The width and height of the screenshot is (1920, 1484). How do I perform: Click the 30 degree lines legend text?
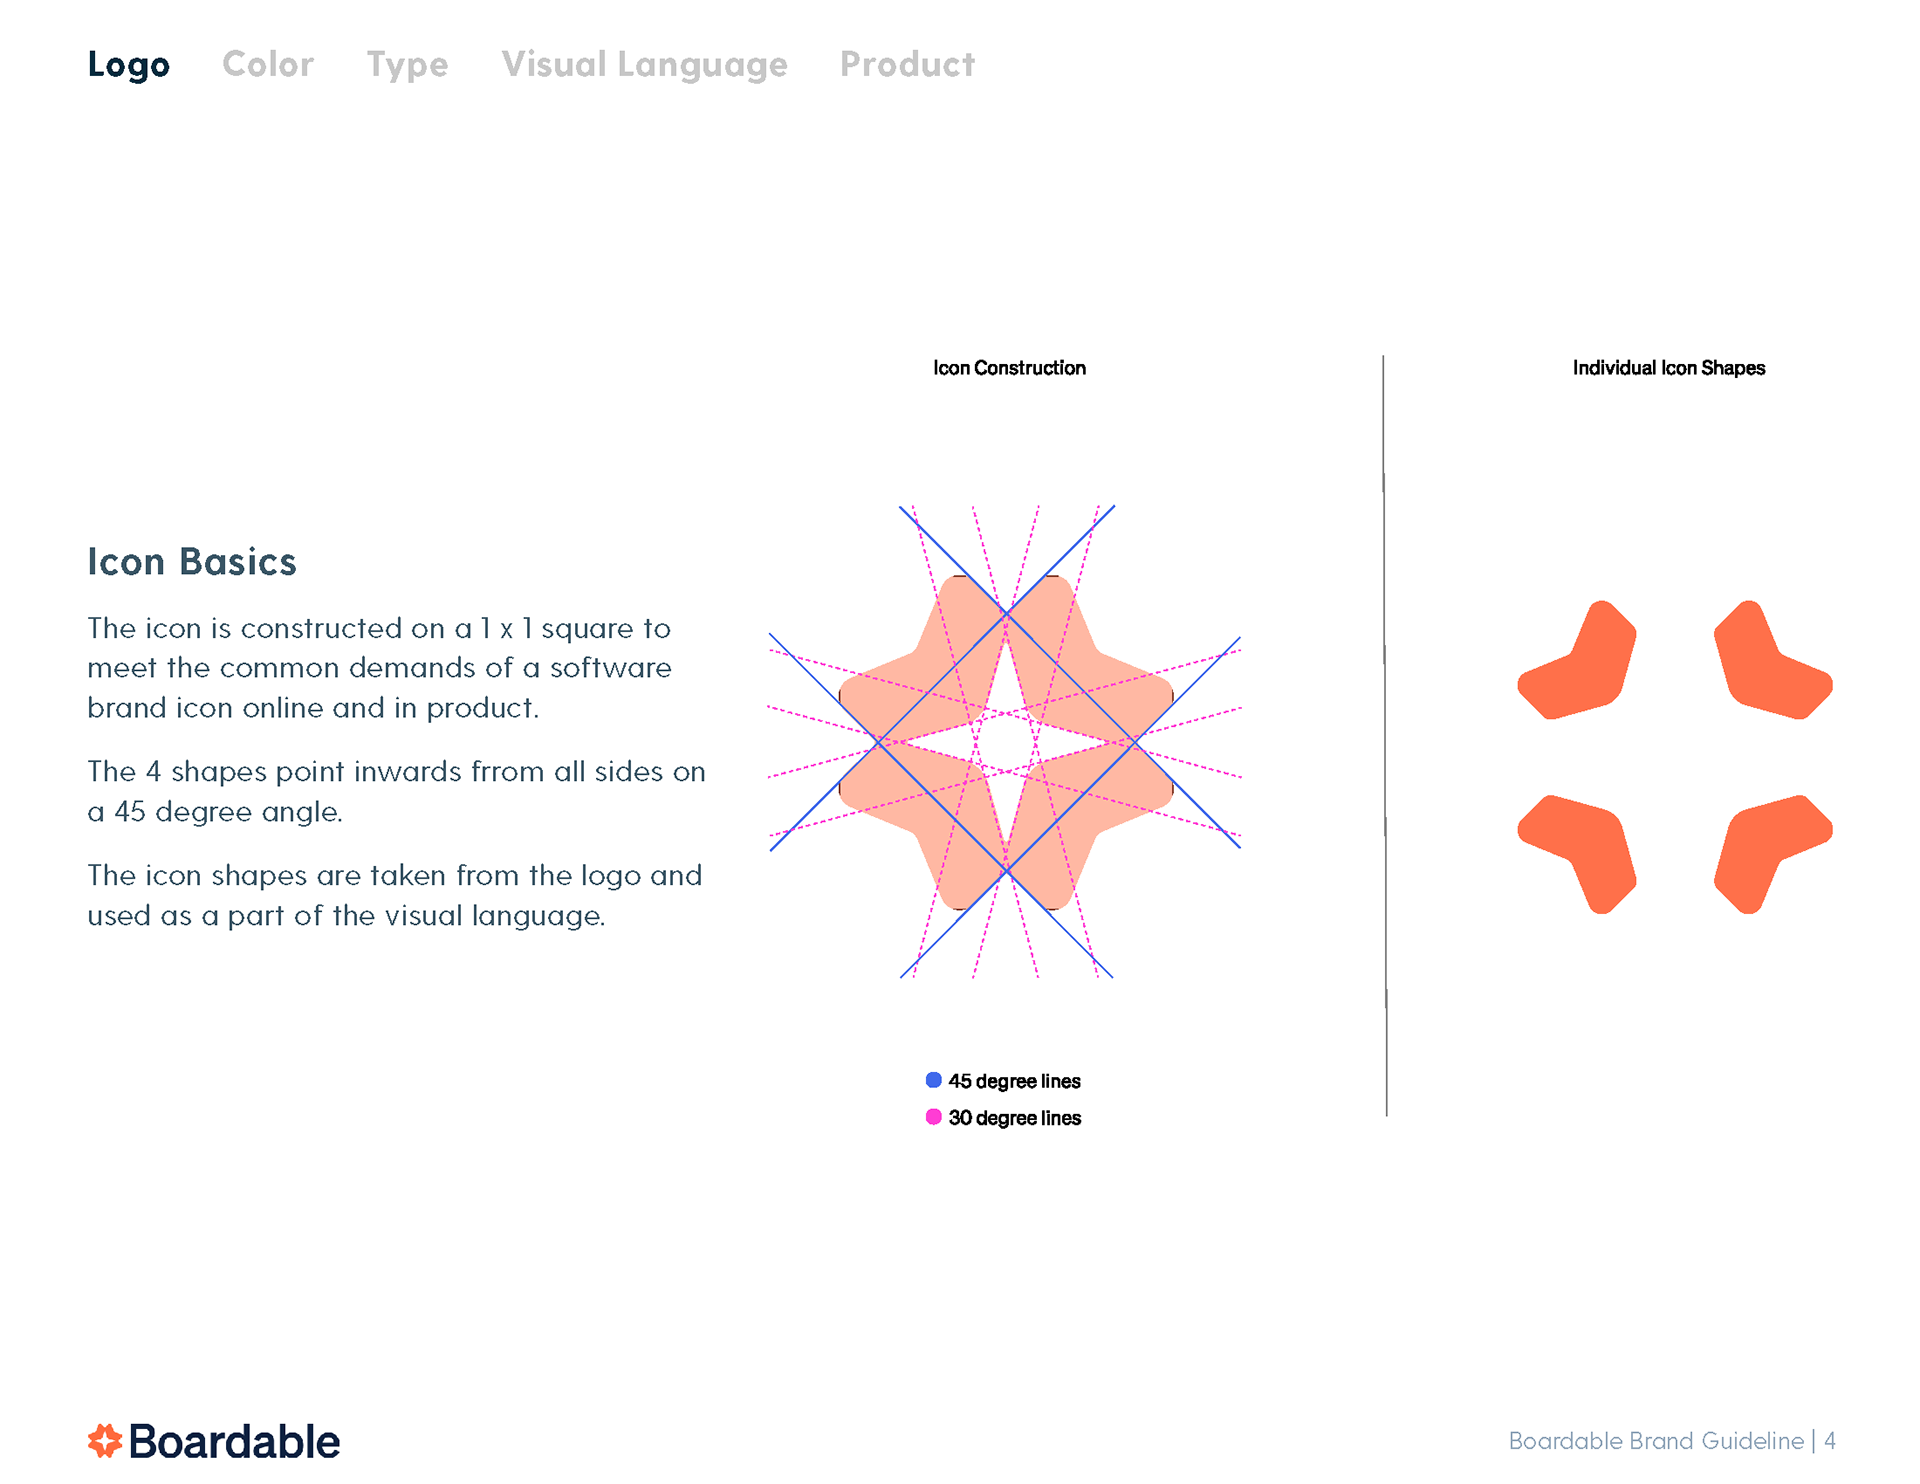point(1014,1118)
